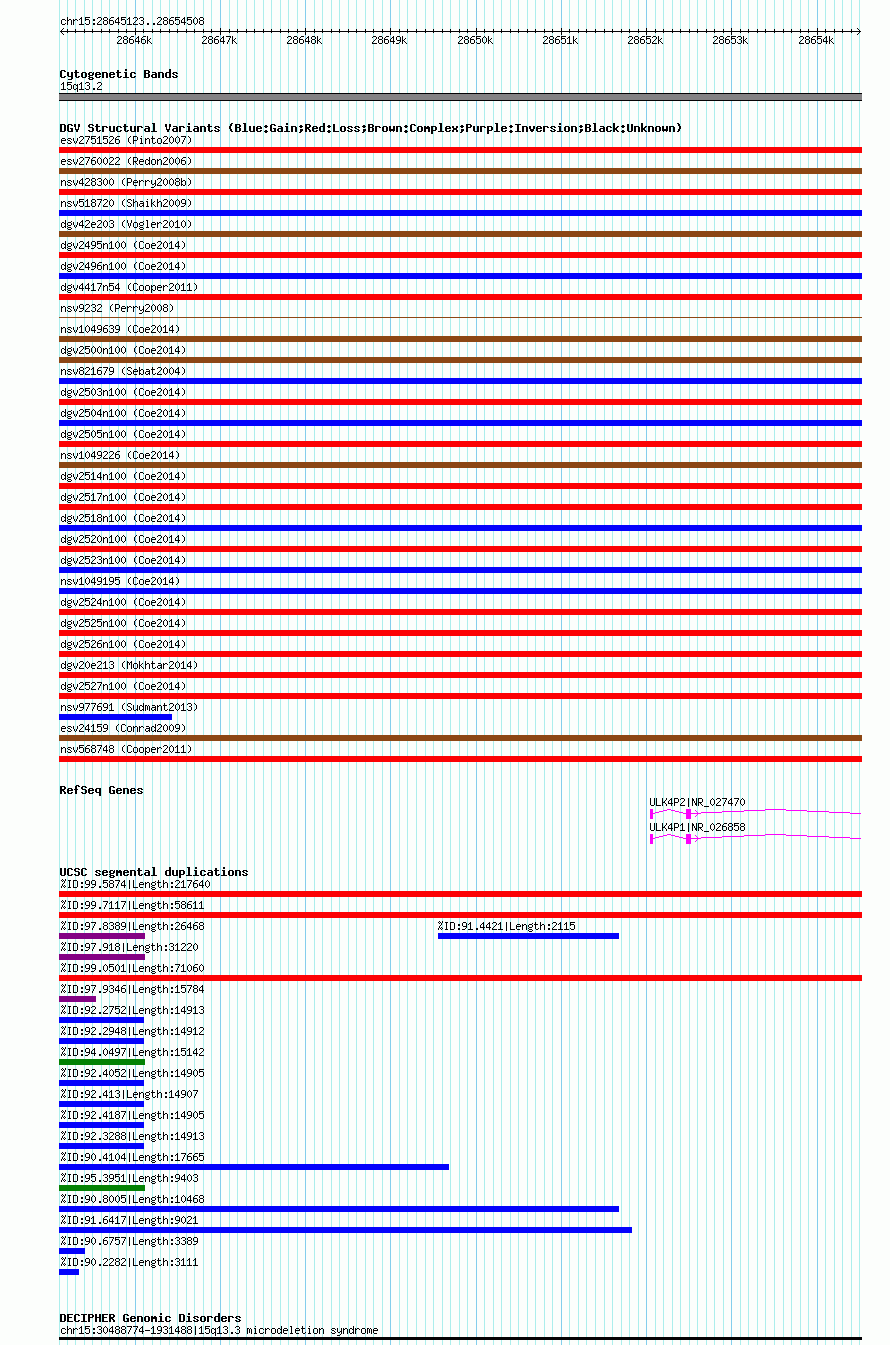Click the dgv2495n100 (Coe2014) label

click(123, 245)
